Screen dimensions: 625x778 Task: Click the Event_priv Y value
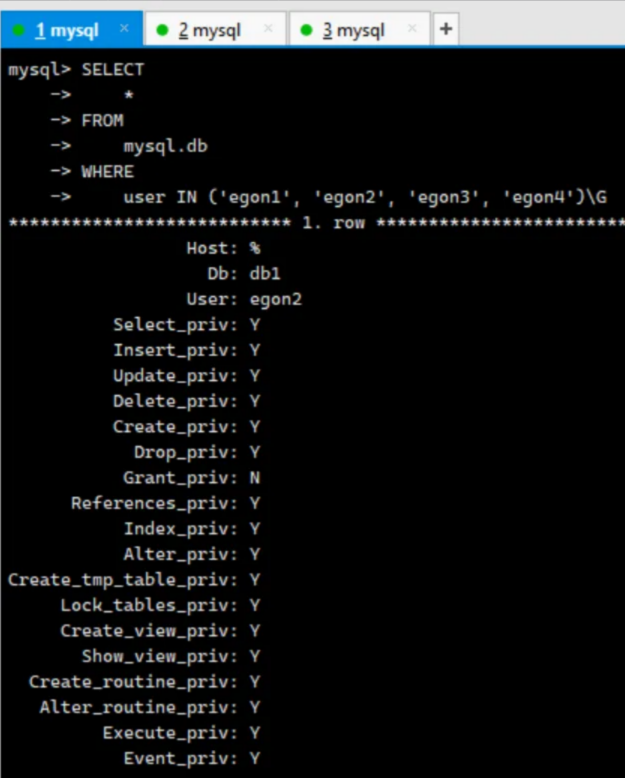pos(254,758)
